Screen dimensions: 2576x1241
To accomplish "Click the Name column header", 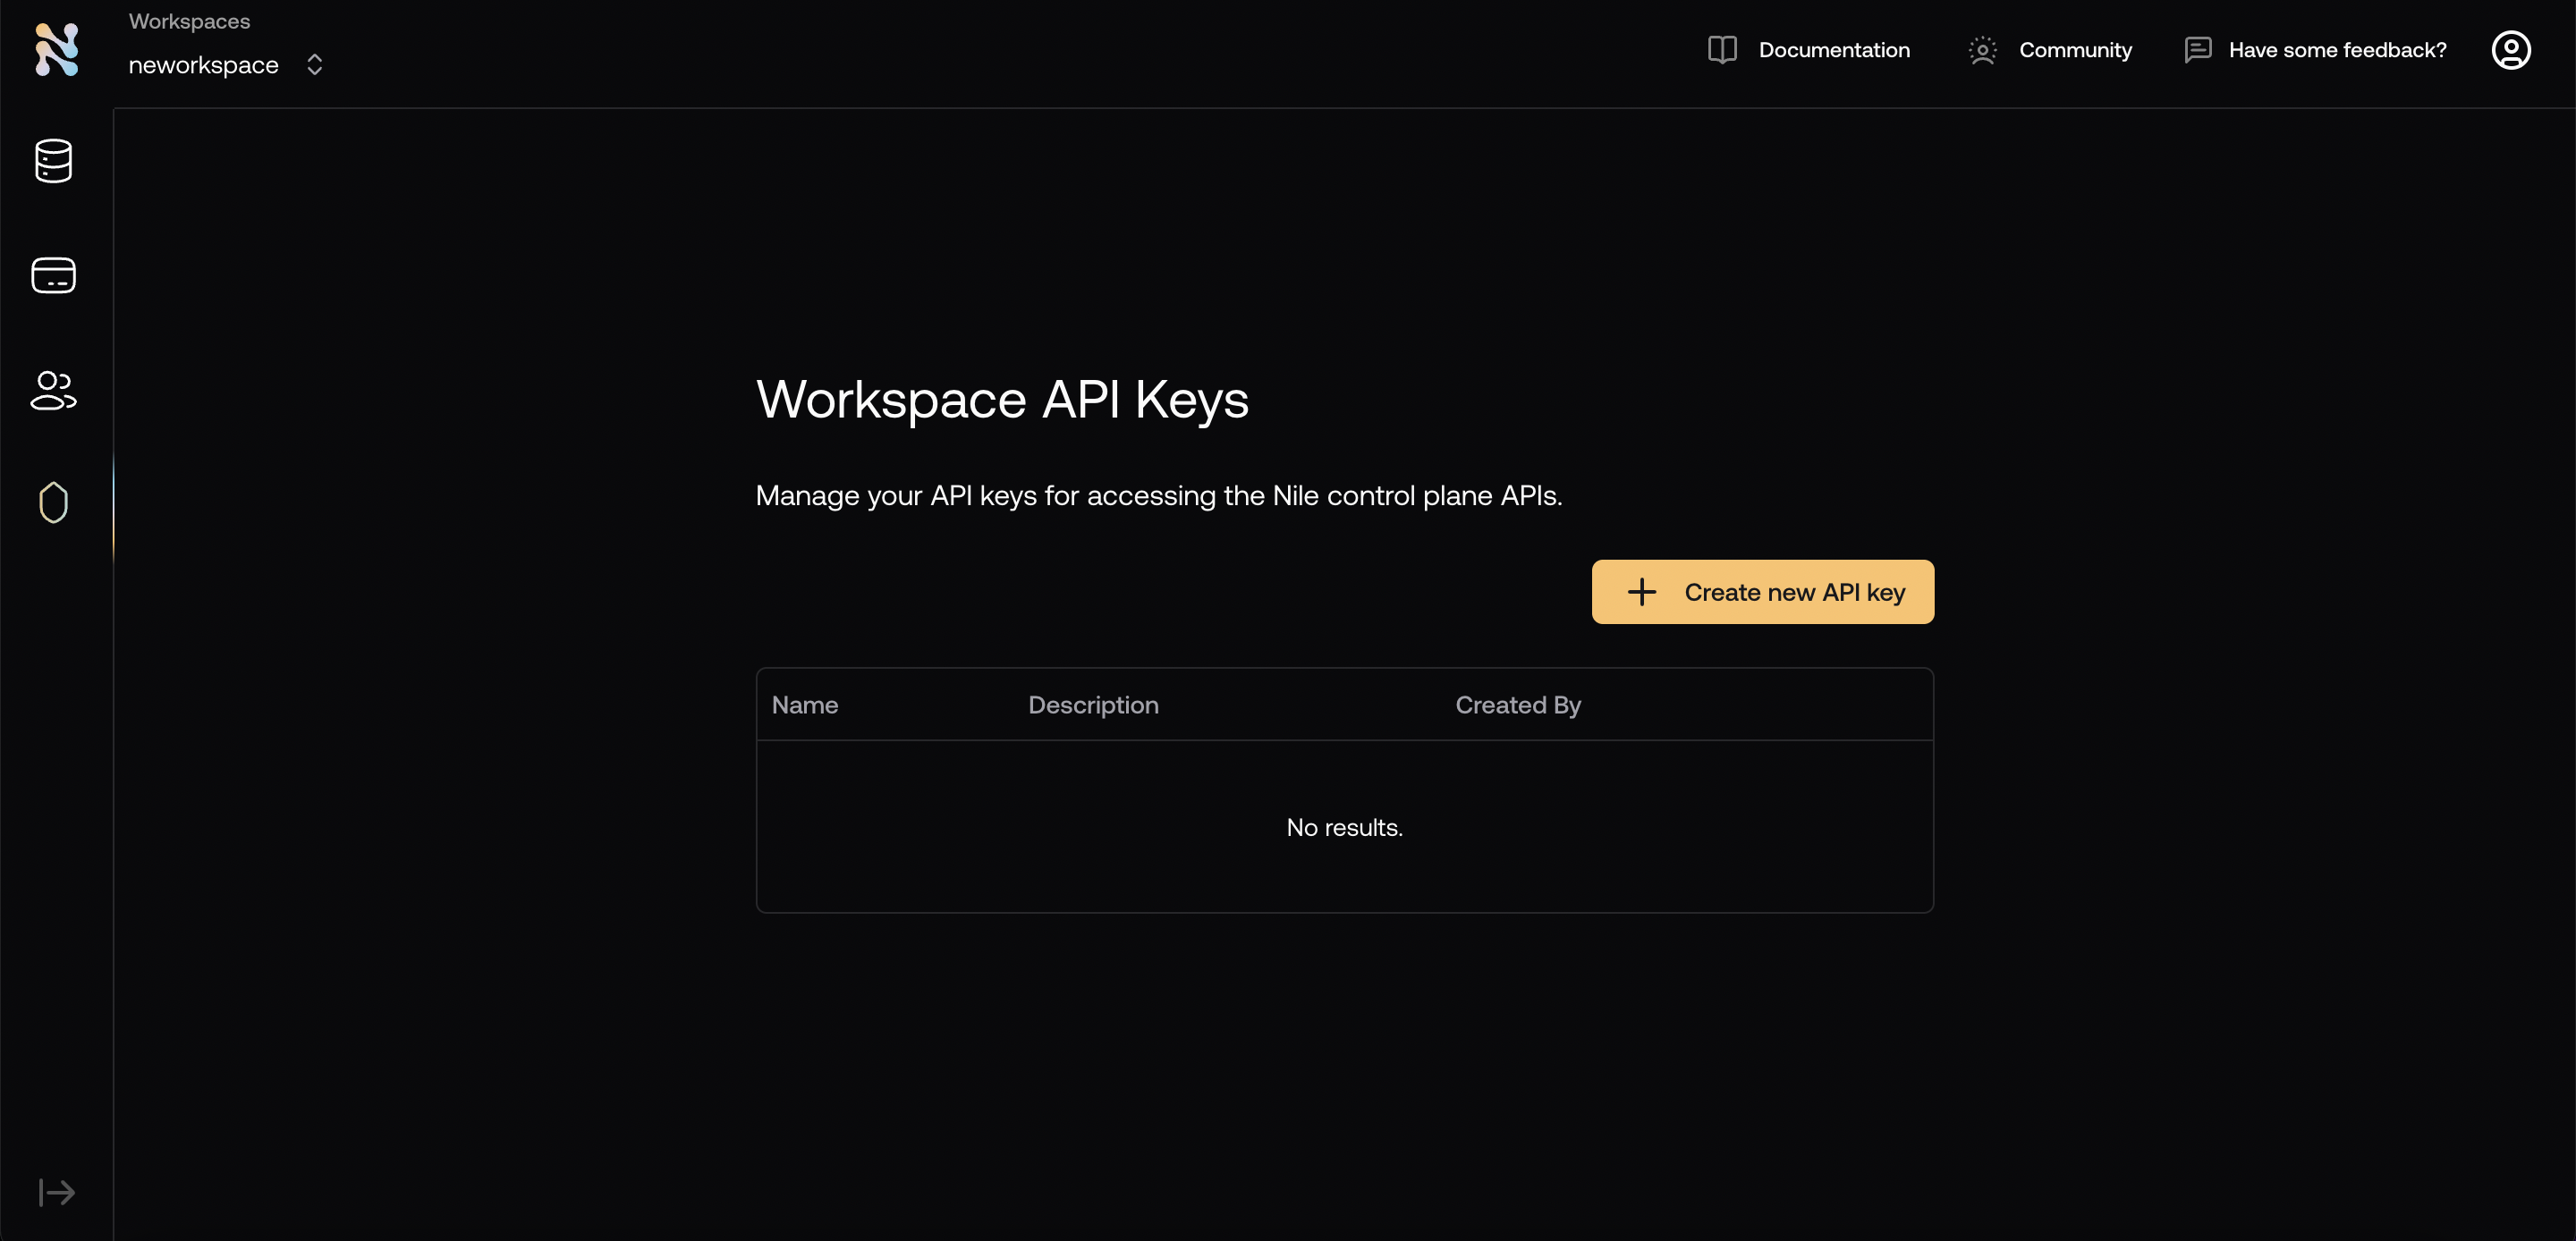I will coord(804,705).
